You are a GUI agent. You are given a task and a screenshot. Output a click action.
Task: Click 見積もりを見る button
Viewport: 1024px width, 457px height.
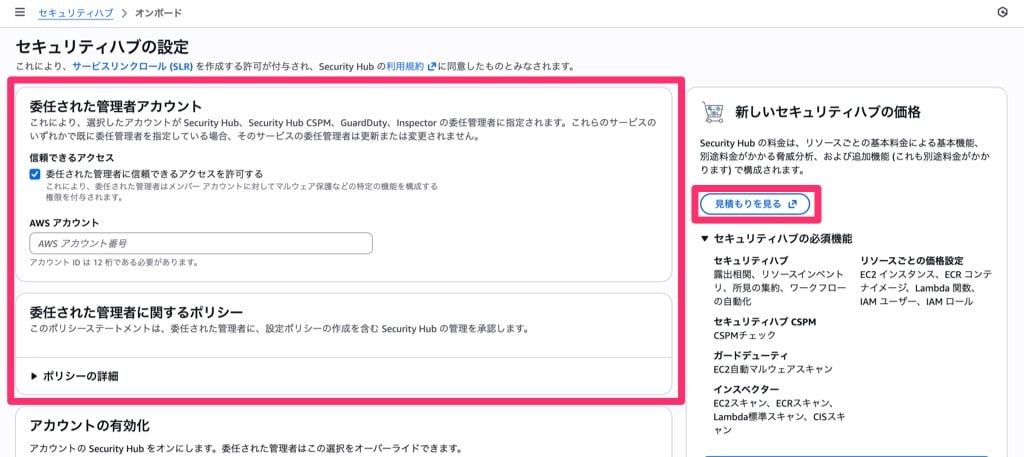coord(755,204)
